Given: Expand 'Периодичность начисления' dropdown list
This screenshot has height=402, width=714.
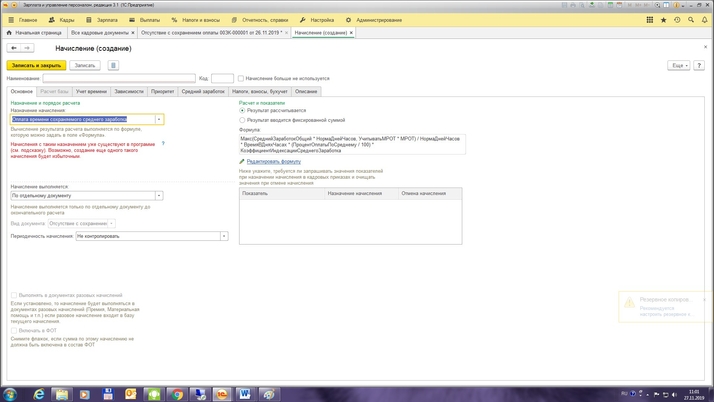Looking at the screenshot, I should tap(224, 237).
